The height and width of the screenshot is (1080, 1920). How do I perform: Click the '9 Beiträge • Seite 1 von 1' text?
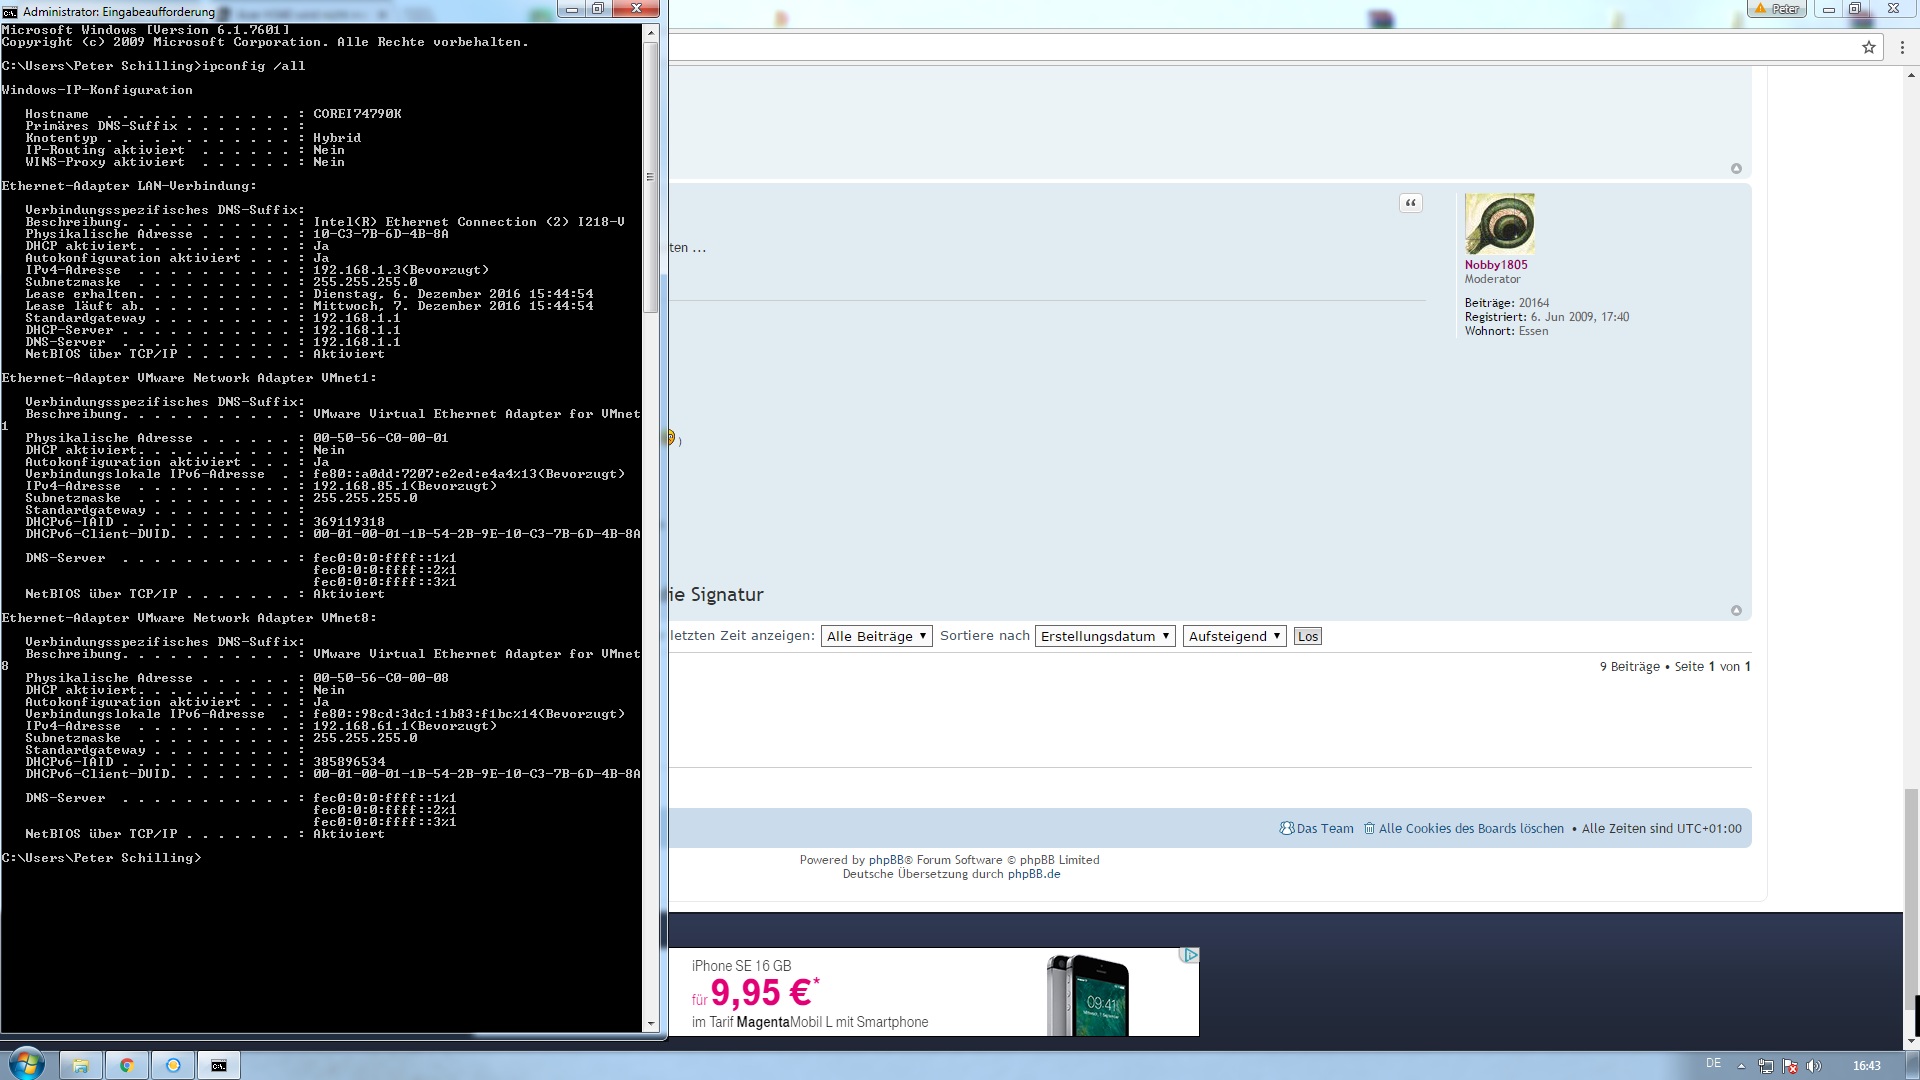coord(1675,667)
